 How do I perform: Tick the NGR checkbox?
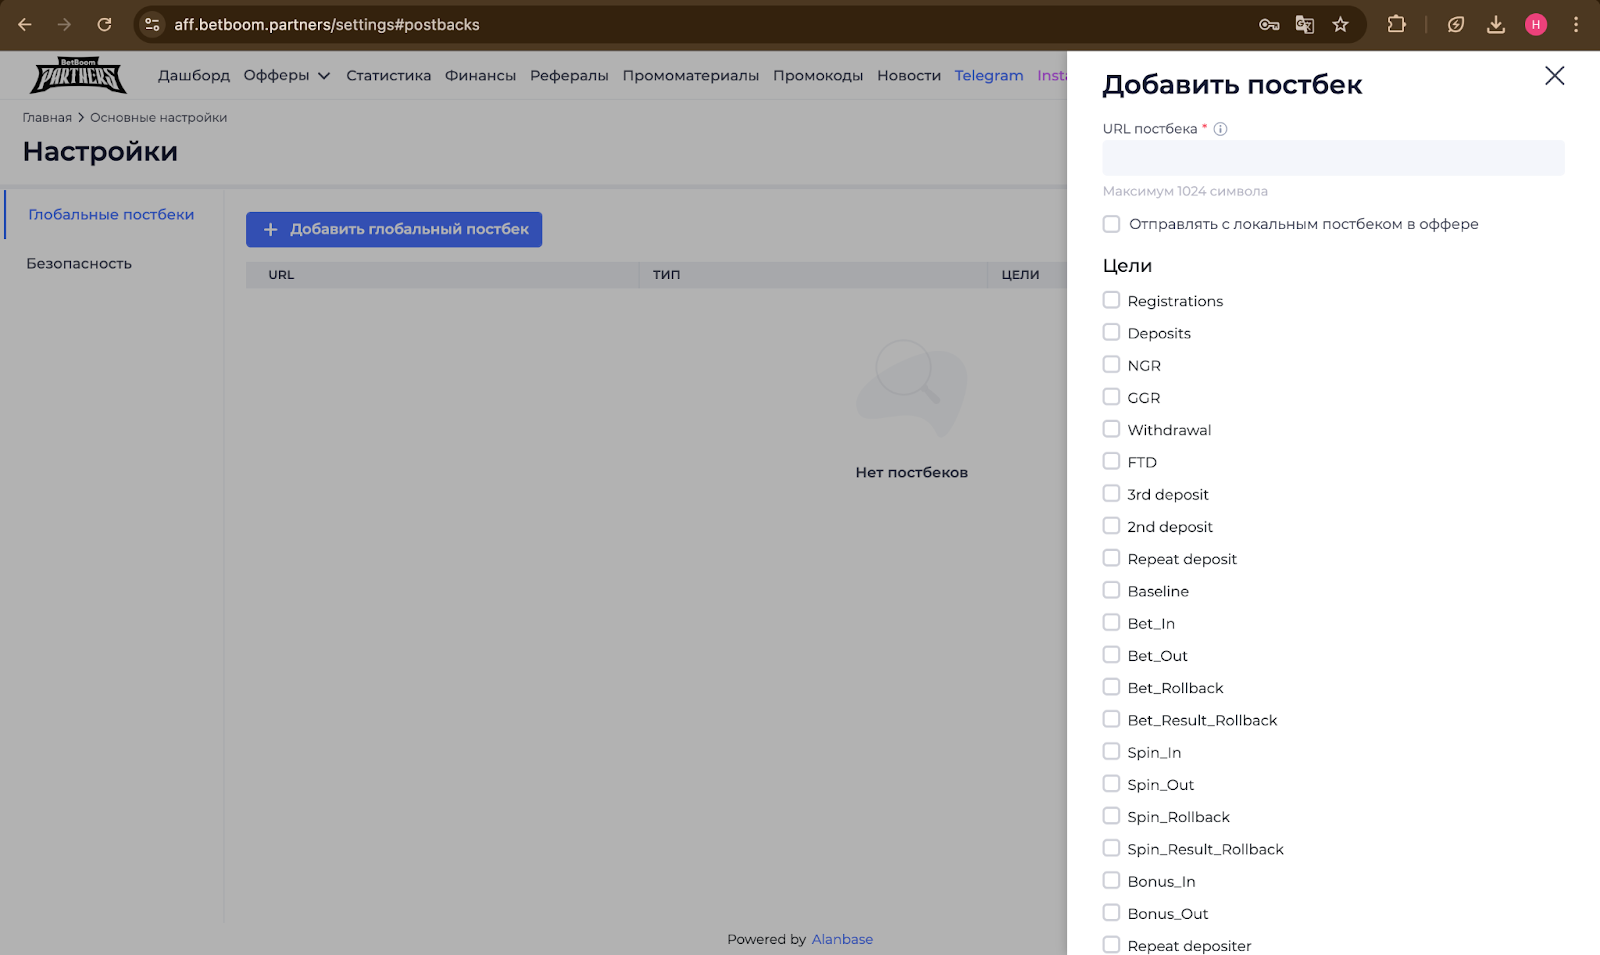(x=1111, y=364)
